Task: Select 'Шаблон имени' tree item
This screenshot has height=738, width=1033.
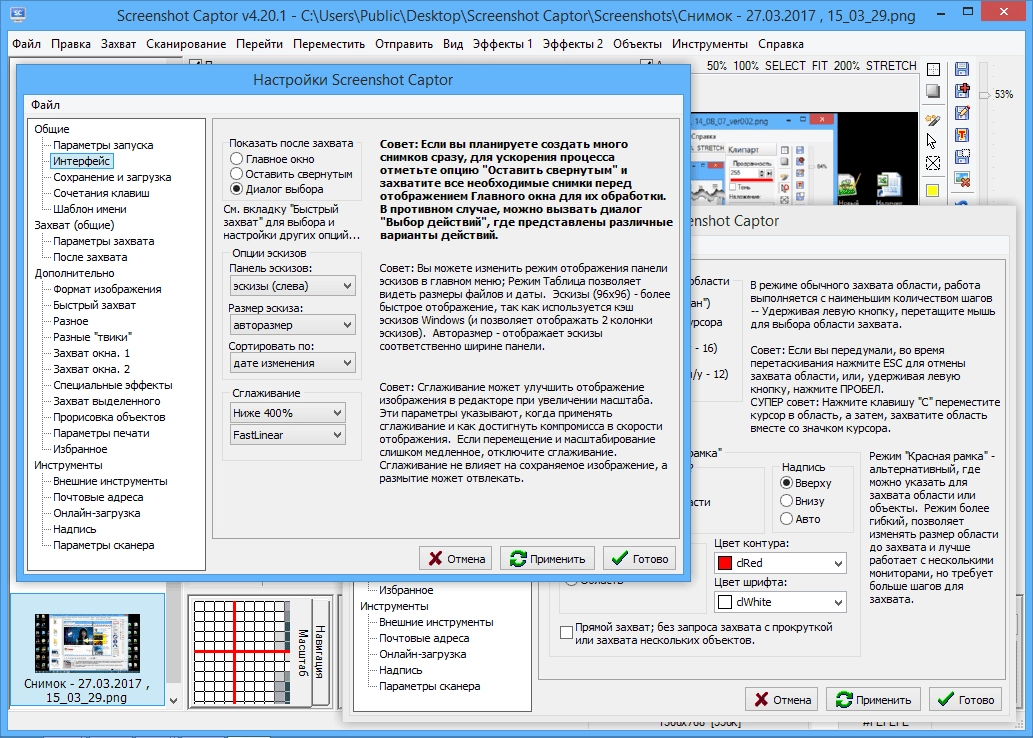Action: 90,209
